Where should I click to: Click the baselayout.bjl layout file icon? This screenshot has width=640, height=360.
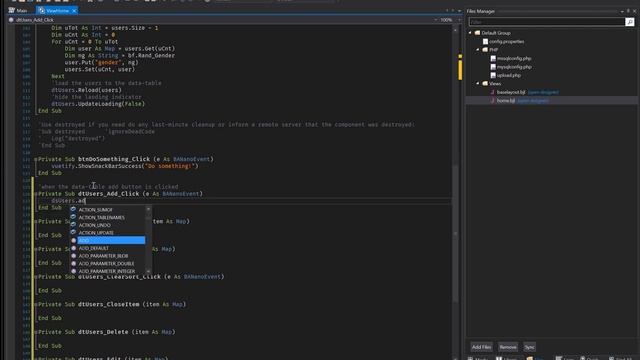pyautogui.click(x=493, y=92)
